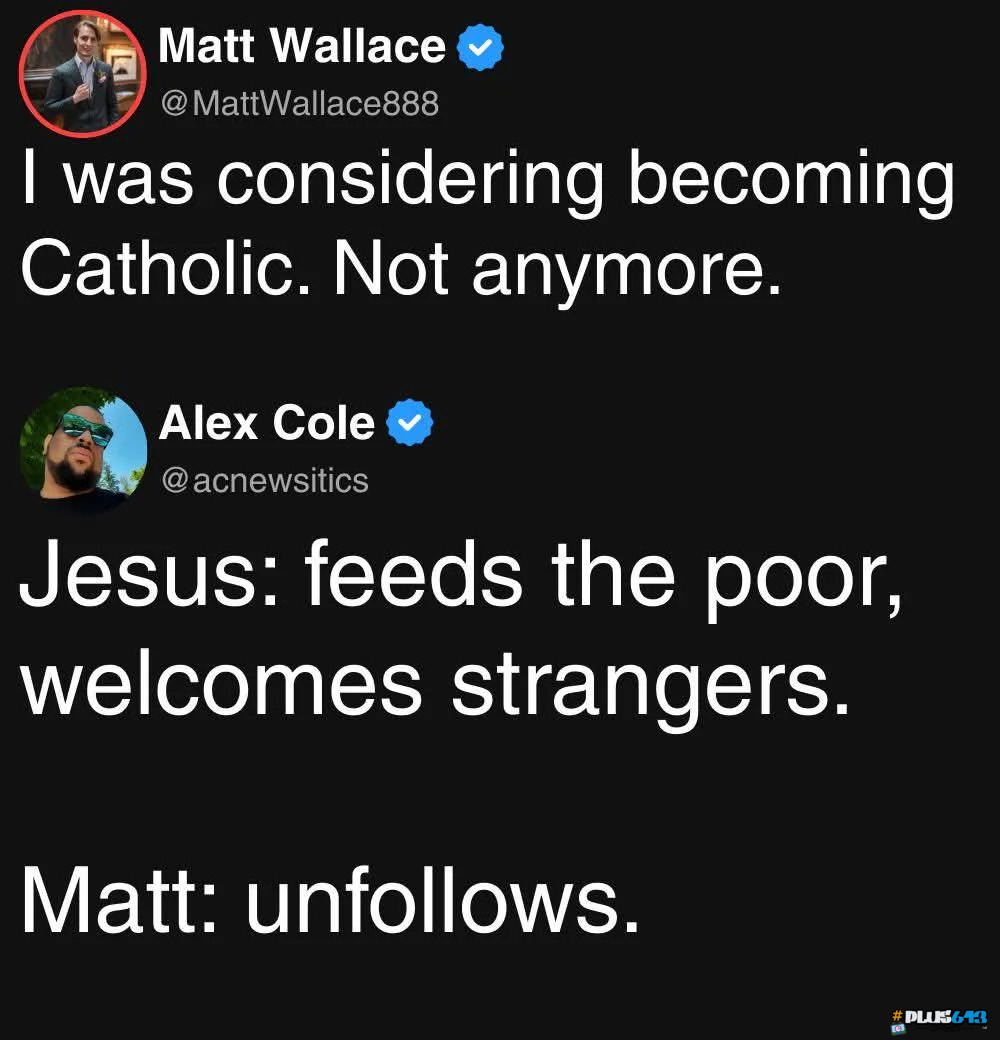Click the orange hash symbol in the watermark
This screenshot has width=1000, height=1040.
click(x=897, y=1015)
